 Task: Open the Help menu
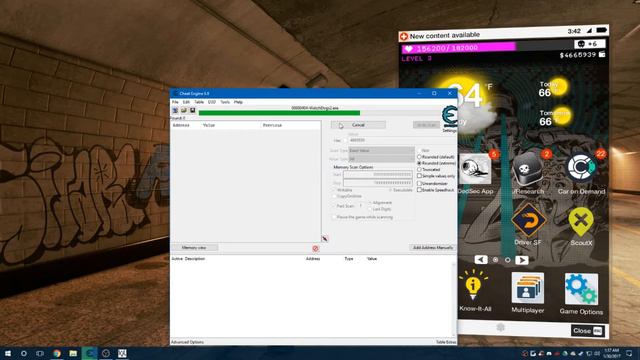pos(238,102)
